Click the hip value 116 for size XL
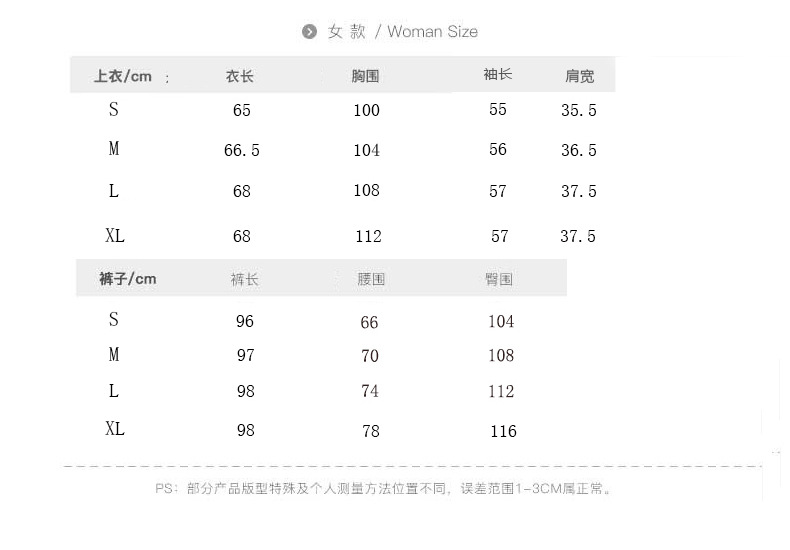 [x=503, y=431]
